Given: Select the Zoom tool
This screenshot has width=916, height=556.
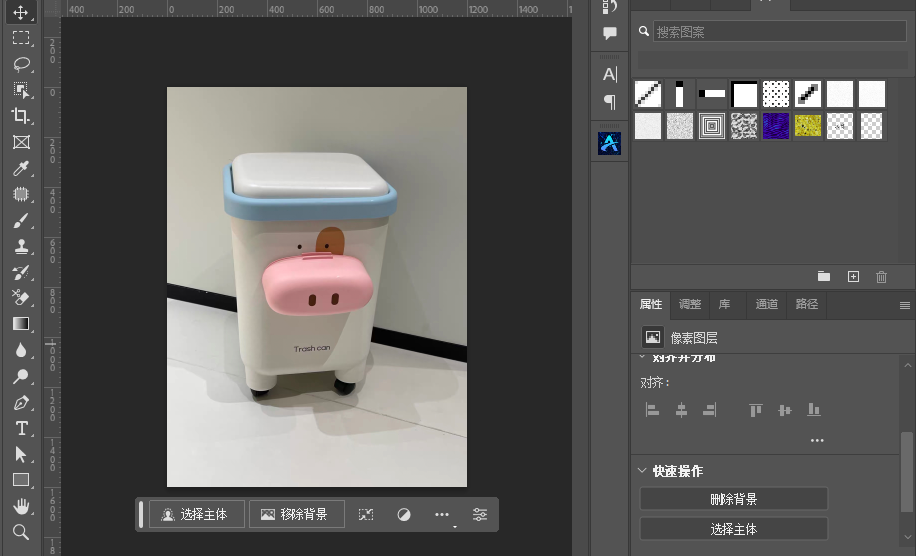Looking at the screenshot, I should pyautogui.click(x=21, y=531).
